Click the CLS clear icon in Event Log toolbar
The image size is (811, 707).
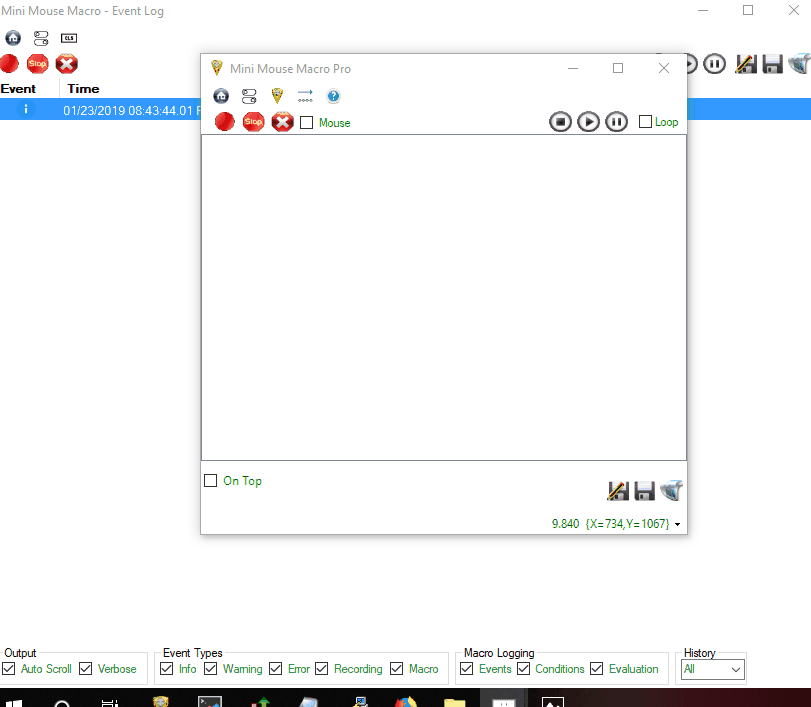(x=68, y=38)
